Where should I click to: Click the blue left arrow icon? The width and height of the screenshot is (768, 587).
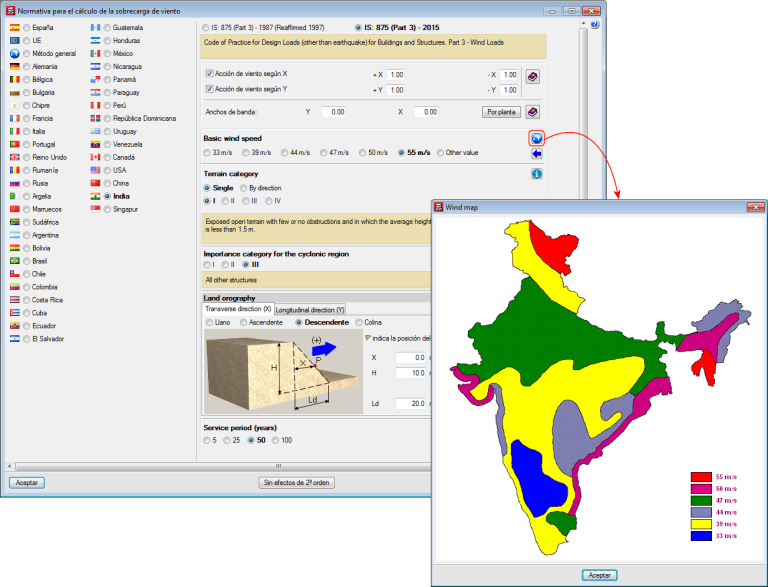coord(536,154)
